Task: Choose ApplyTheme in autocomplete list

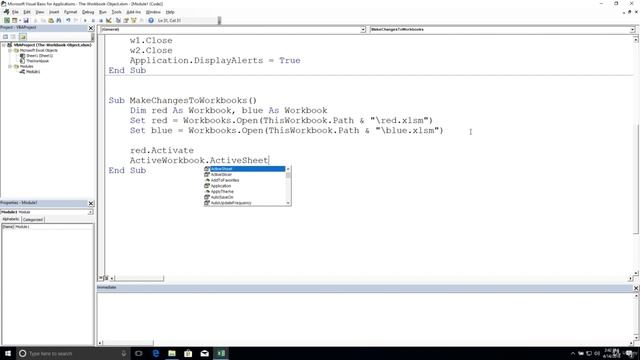Action: [x=244, y=192]
